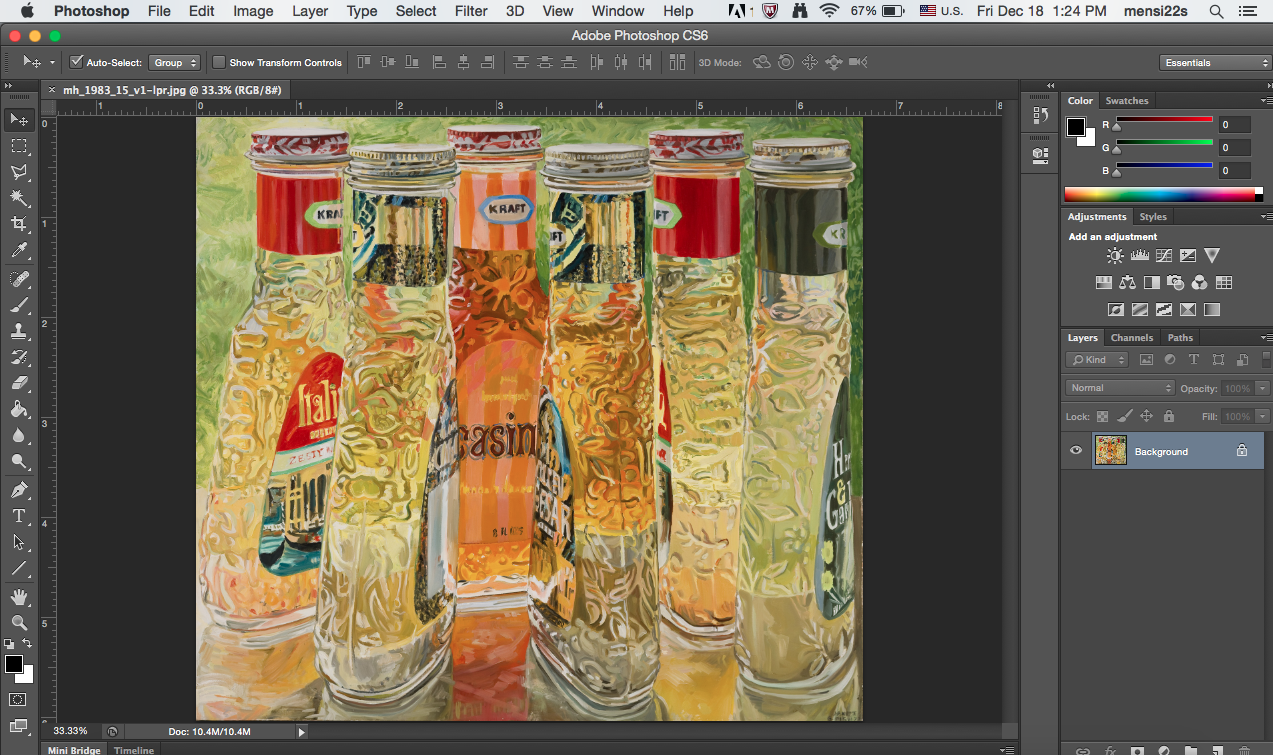Image resolution: width=1273 pixels, height=755 pixels.
Task: Open the Move tool preset picker arrow
Action: point(52,62)
